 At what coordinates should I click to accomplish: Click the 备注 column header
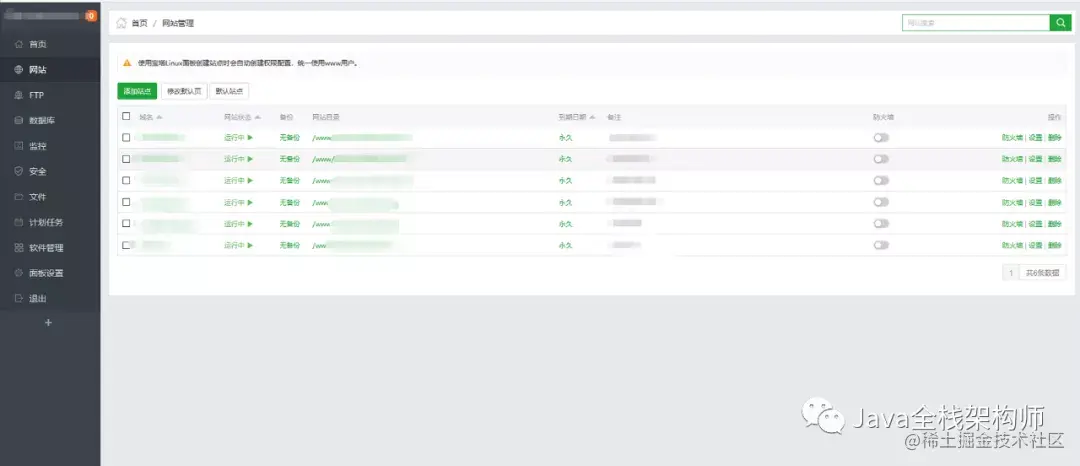pos(614,117)
